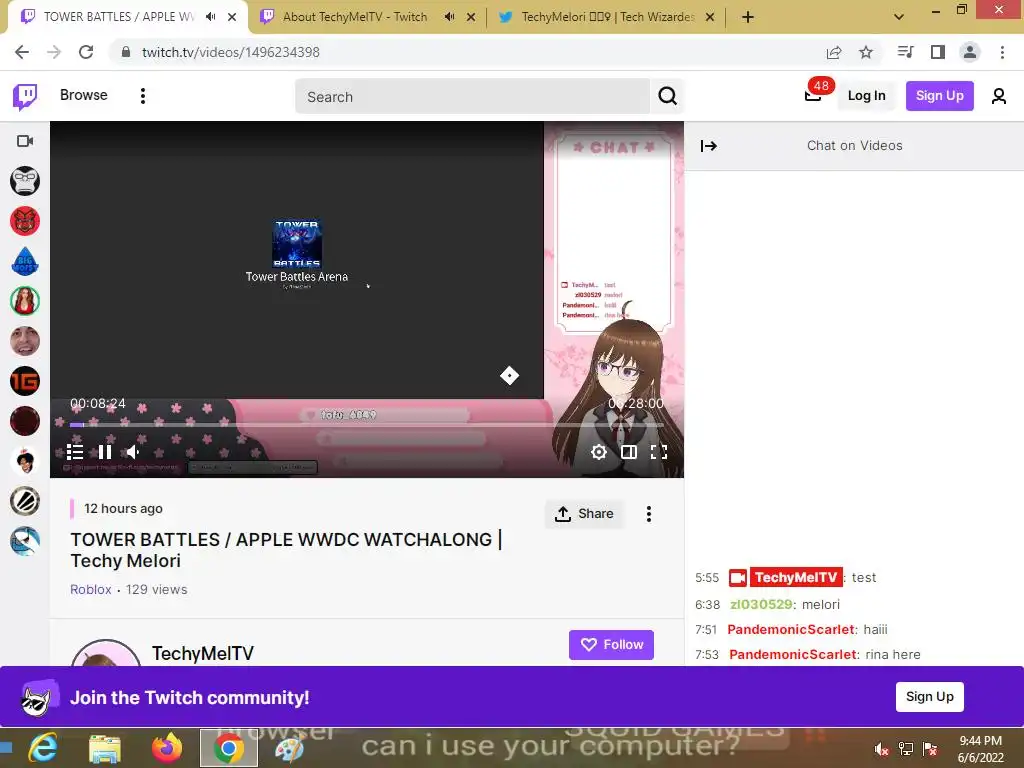
Task: Collapse the Chat on Videos panel
Action: 709,146
